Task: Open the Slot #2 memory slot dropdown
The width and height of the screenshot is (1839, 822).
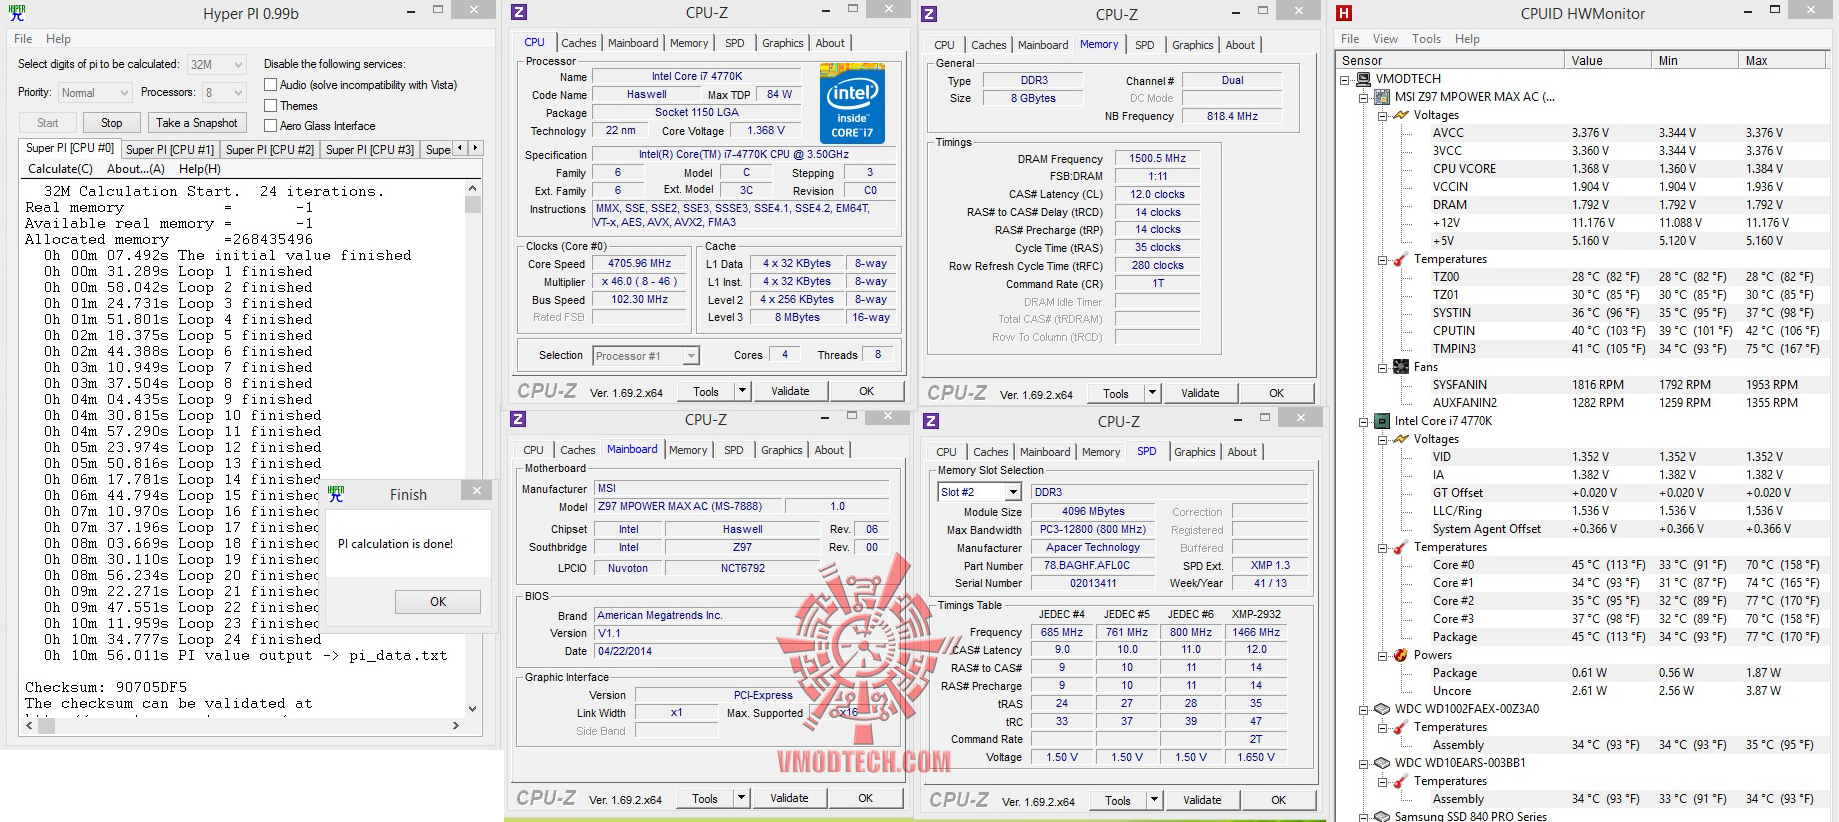Action: (x=1013, y=492)
